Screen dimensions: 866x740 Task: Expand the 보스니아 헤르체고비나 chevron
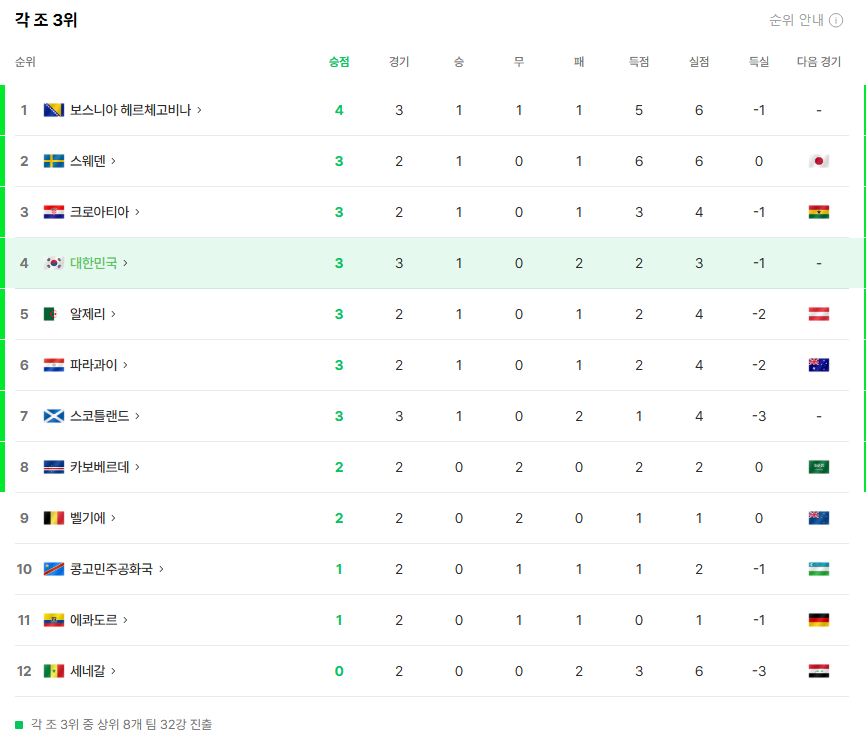tap(199, 110)
